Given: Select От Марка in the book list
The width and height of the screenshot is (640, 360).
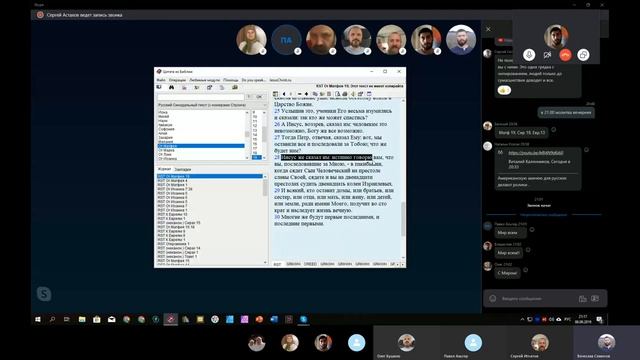Looking at the screenshot, I should pos(166,150).
